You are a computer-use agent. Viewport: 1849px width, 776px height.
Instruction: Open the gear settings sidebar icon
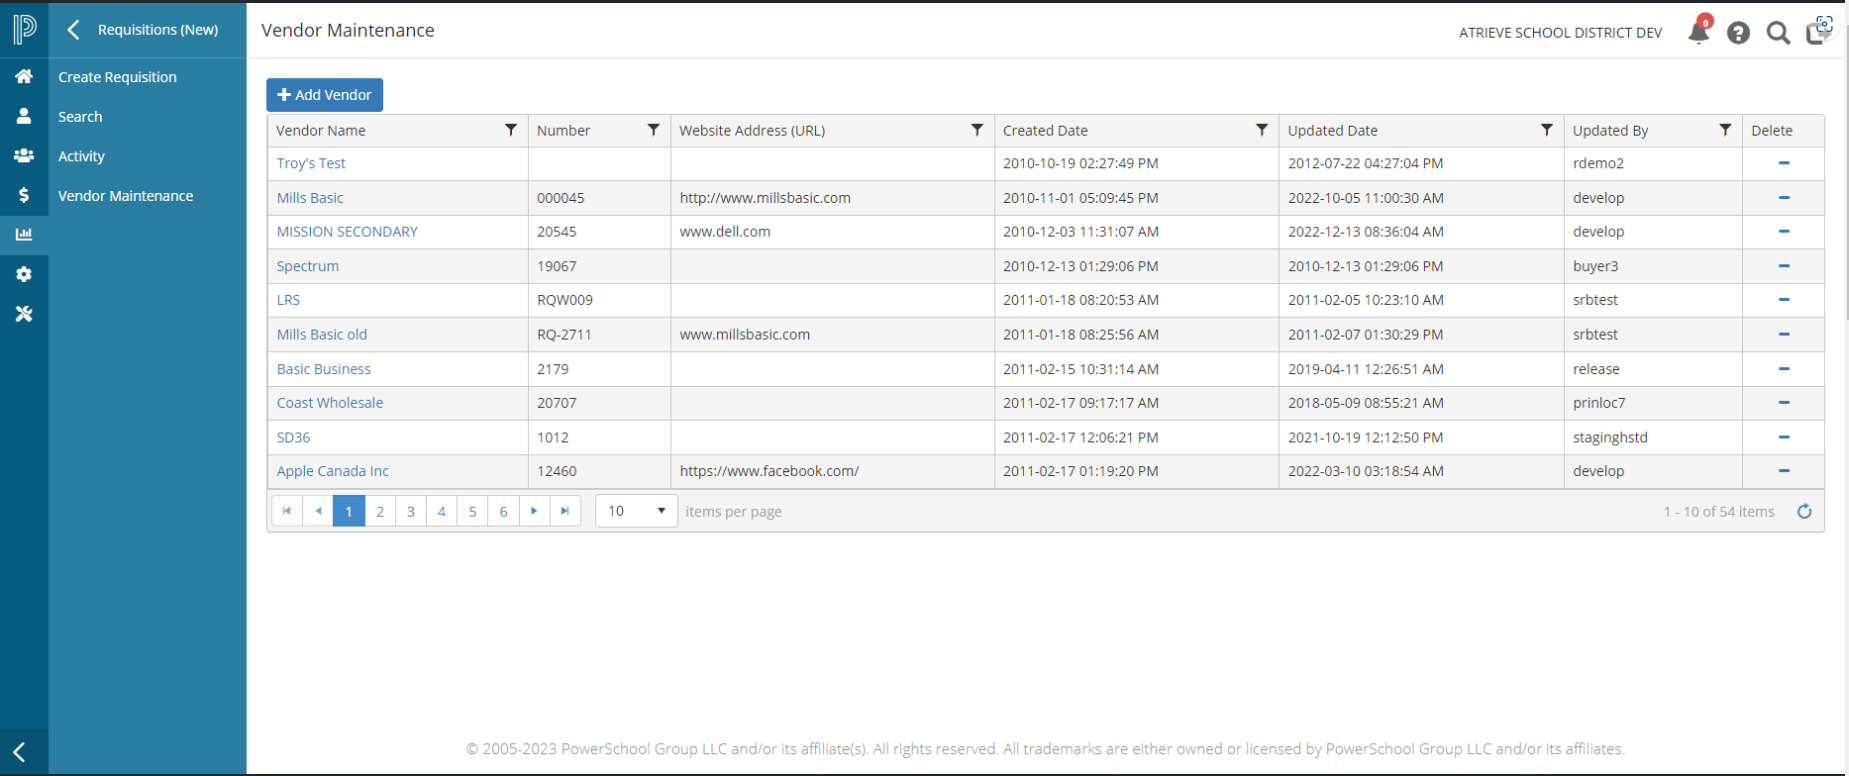tap(24, 274)
